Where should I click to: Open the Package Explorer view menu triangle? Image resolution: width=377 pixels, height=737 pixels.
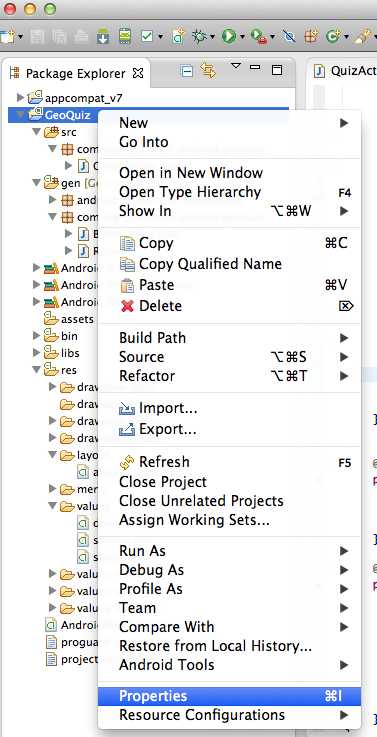pyautogui.click(x=236, y=66)
